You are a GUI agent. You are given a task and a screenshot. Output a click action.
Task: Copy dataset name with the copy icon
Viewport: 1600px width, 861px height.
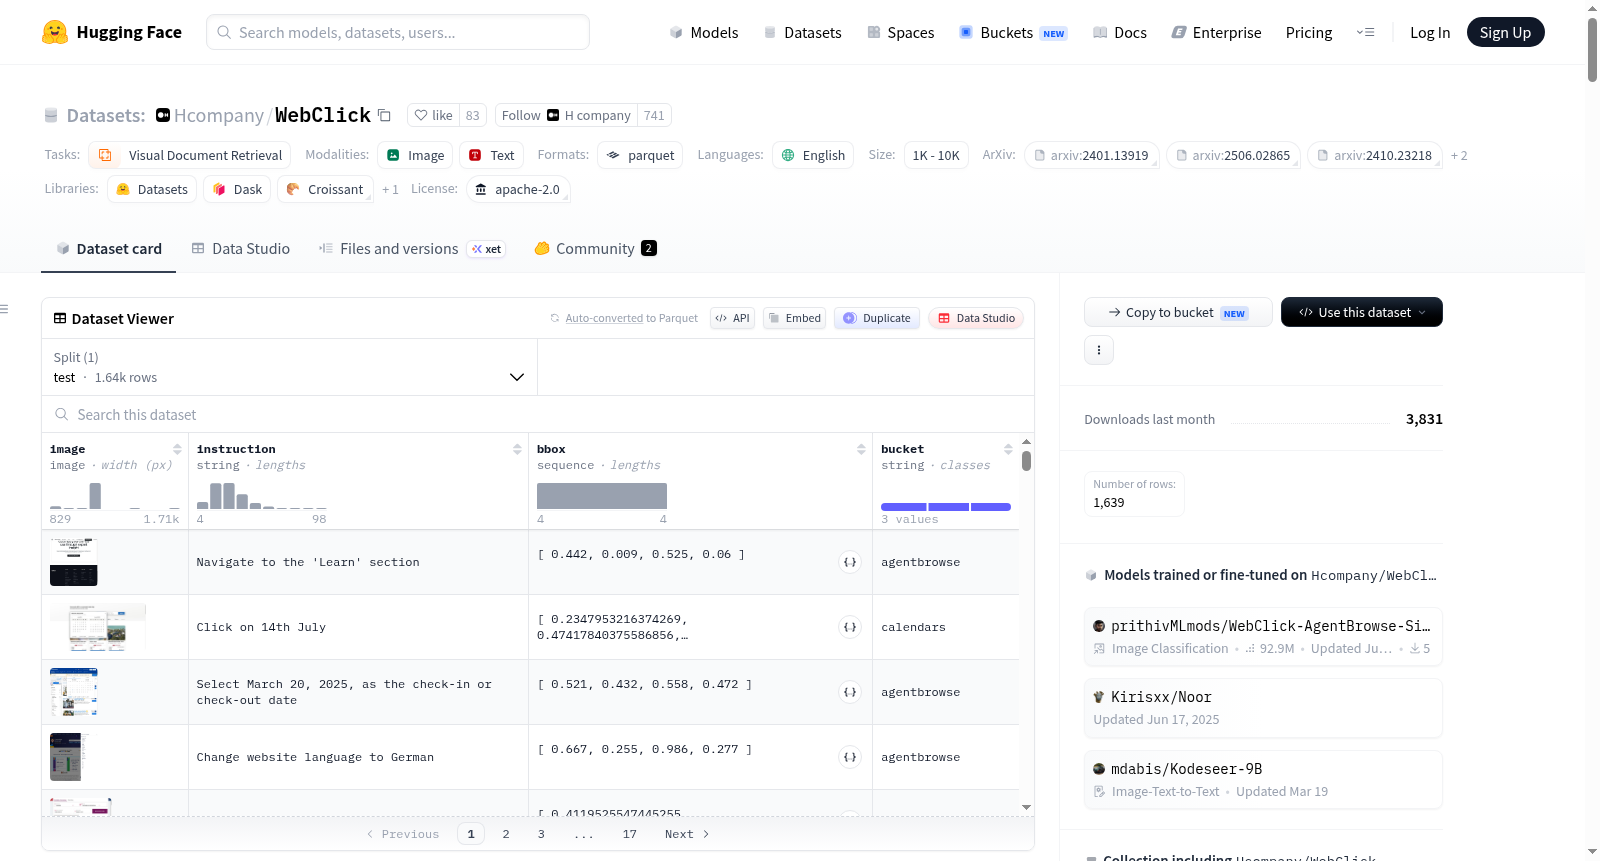[x=384, y=115]
